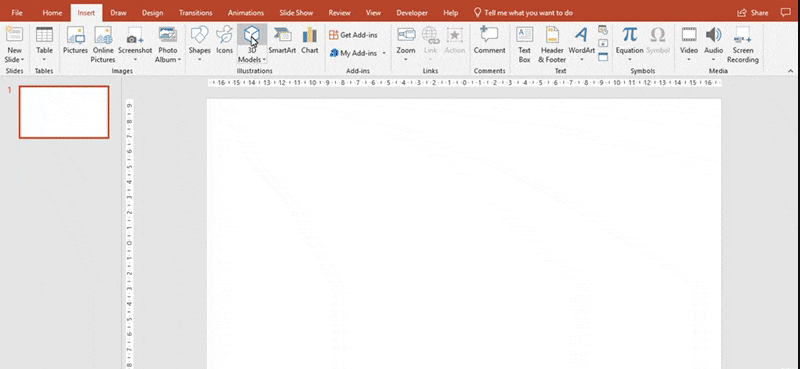Viewport: 800px width, 369px height.
Task: Open the Help tab
Action: click(451, 13)
